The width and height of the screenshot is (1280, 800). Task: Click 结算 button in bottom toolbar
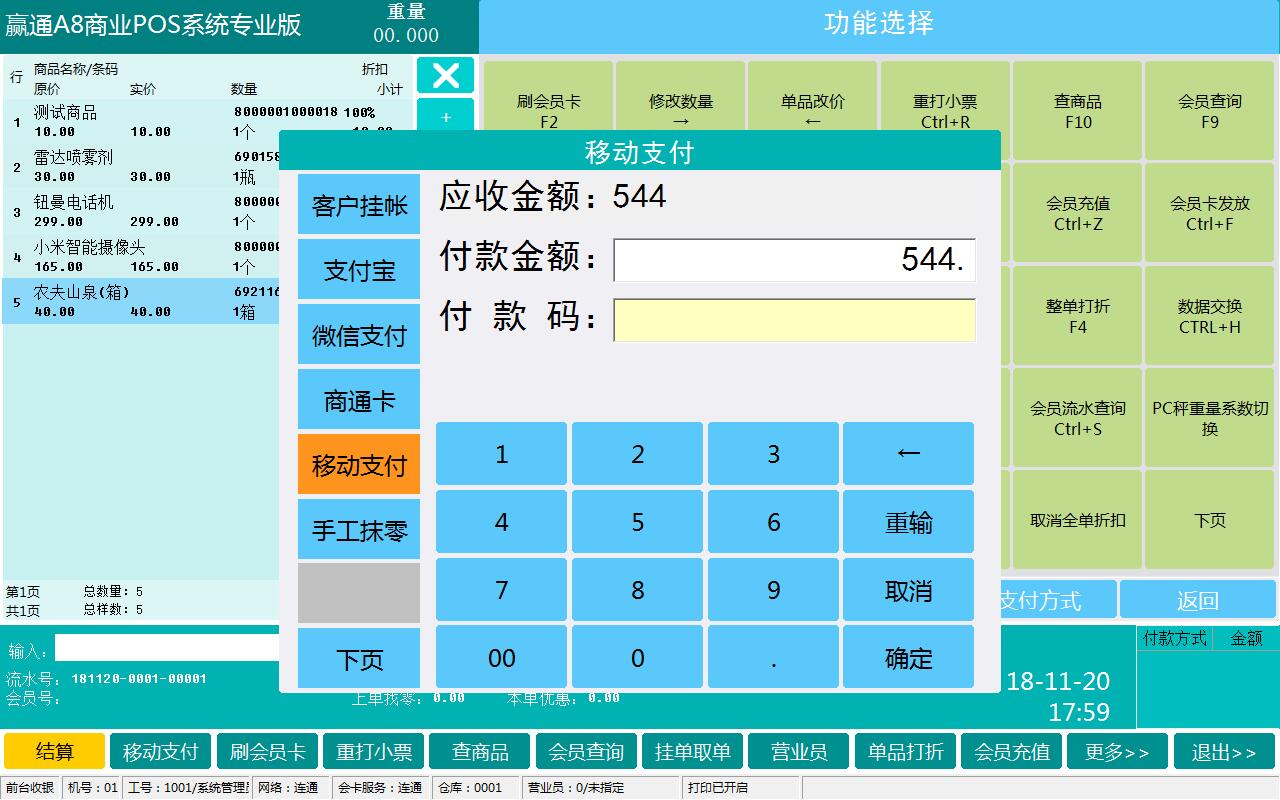point(55,752)
